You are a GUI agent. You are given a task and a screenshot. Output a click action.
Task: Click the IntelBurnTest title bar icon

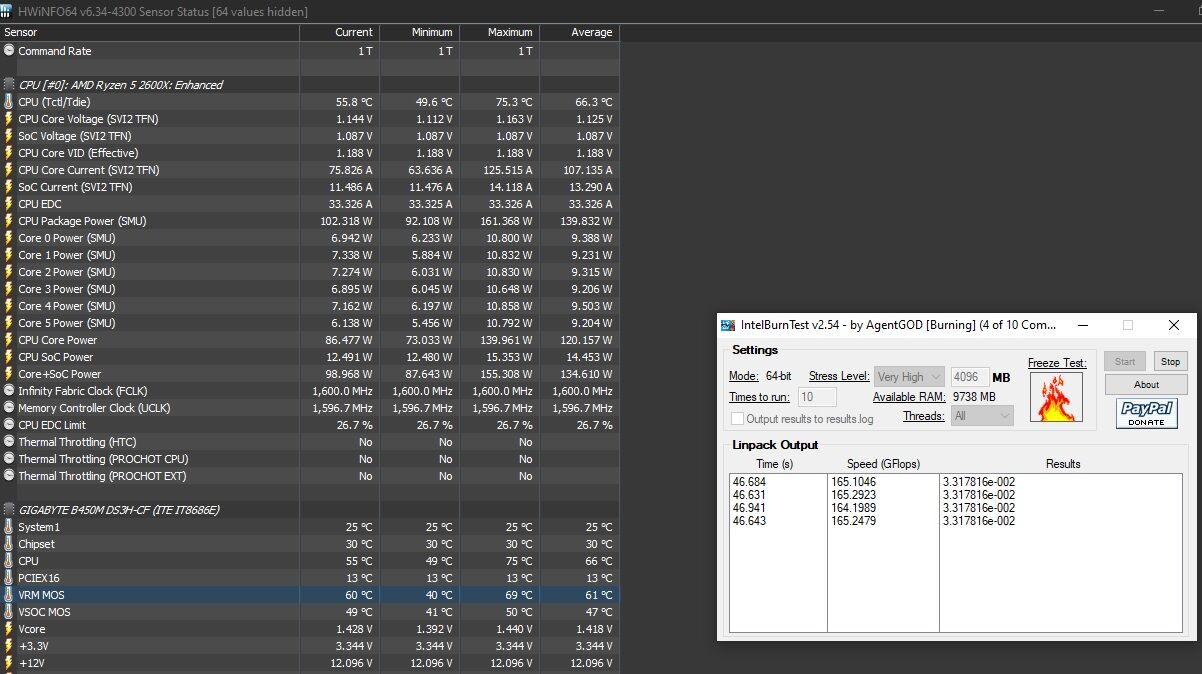[728, 325]
